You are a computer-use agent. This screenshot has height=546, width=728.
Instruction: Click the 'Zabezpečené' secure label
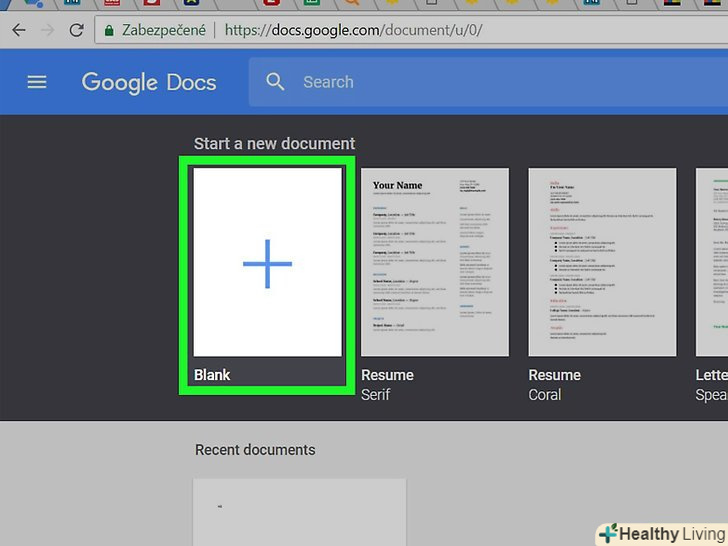click(164, 30)
